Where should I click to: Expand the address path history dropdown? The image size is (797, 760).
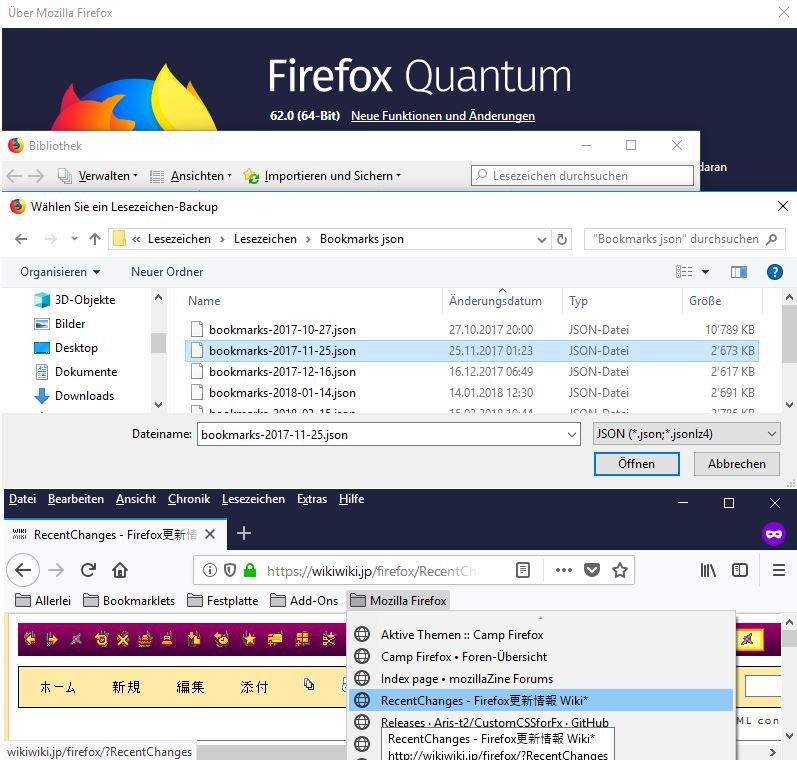542,239
